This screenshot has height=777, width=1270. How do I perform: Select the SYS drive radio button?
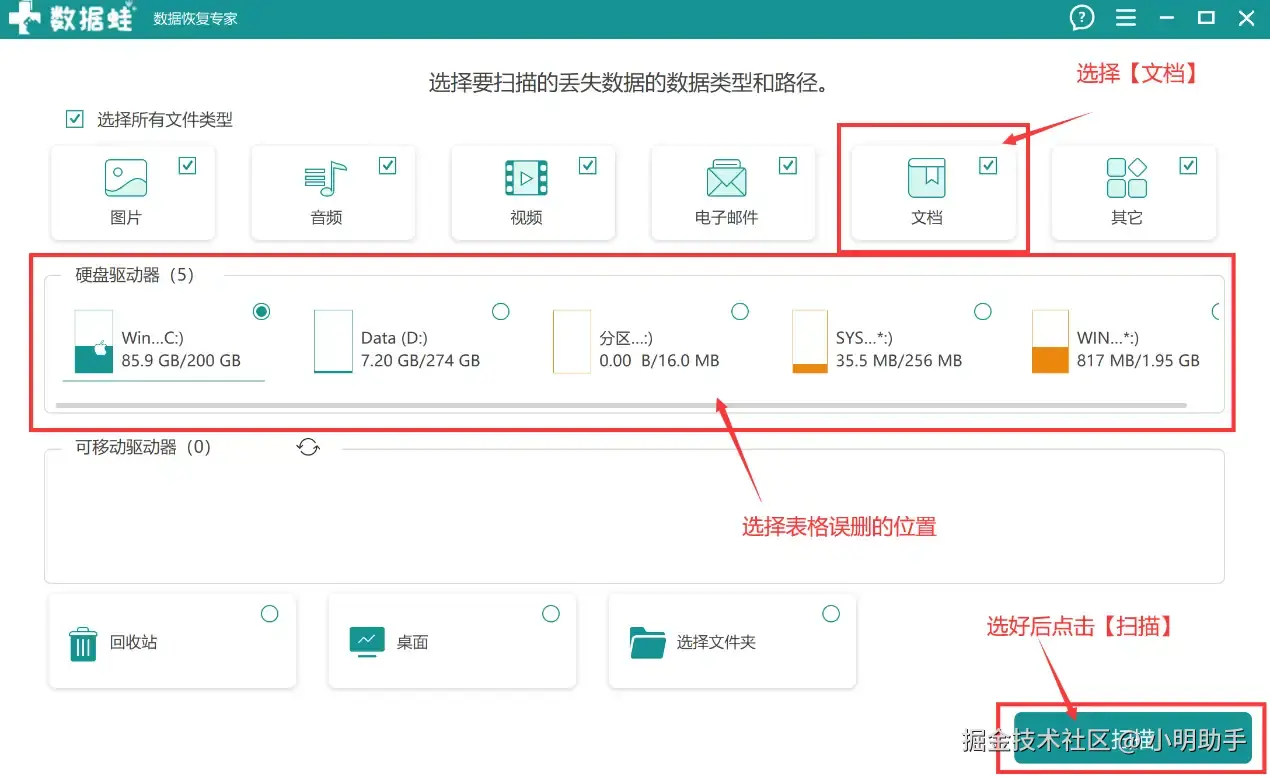tap(983, 312)
